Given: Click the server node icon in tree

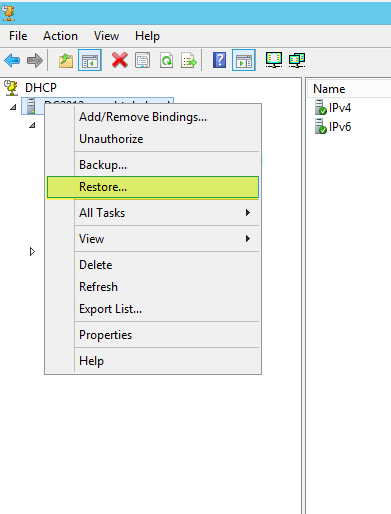Looking at the screenshot, I should tap(31, 106).
